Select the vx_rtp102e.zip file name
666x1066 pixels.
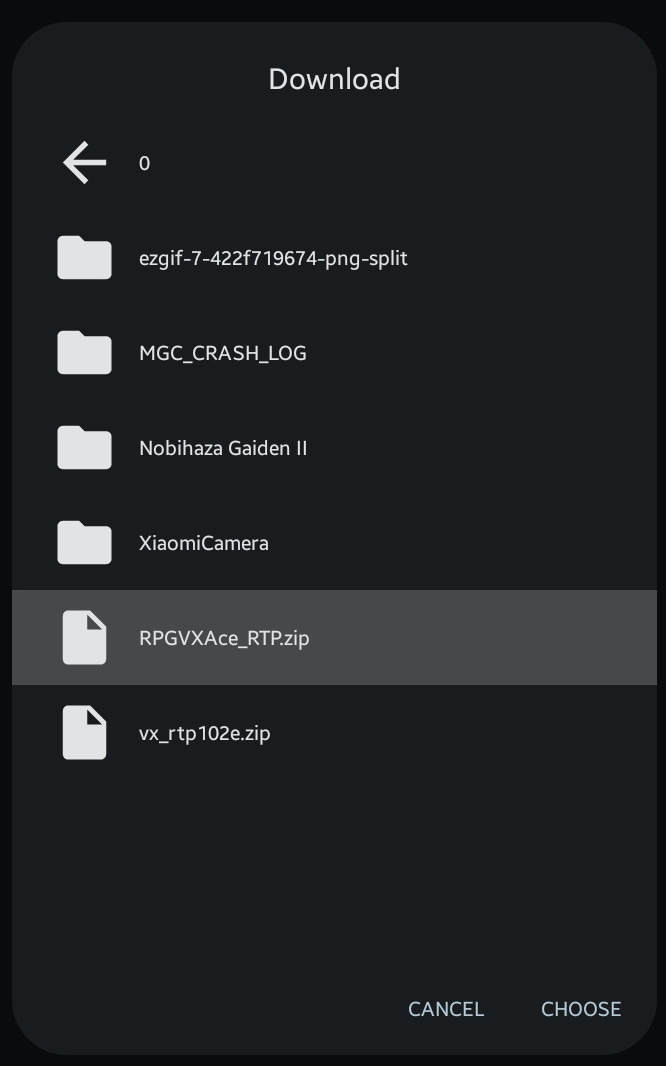[204, 733]
